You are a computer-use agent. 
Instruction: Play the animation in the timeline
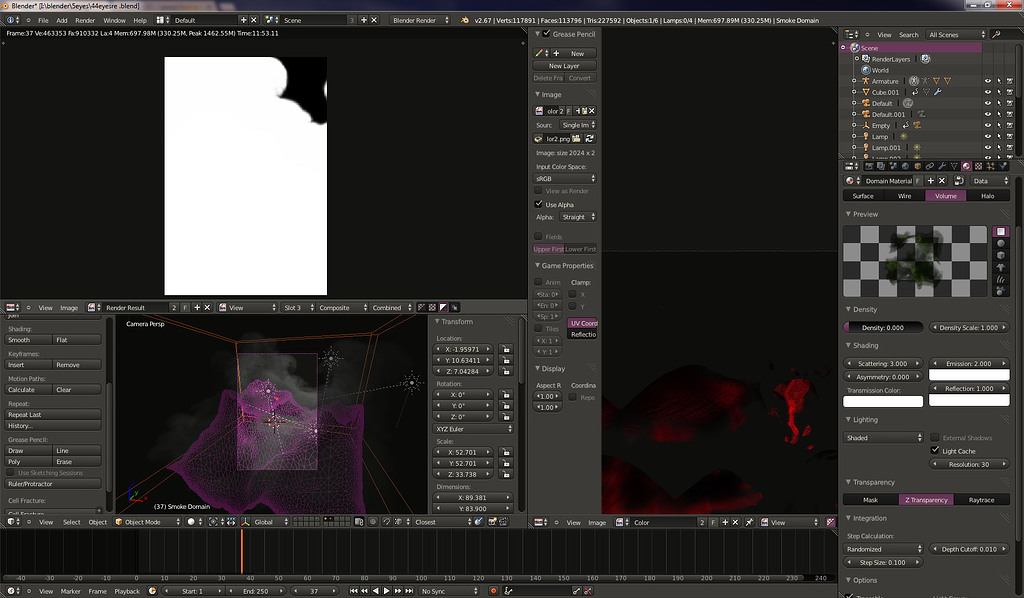[x=387, y=591]
